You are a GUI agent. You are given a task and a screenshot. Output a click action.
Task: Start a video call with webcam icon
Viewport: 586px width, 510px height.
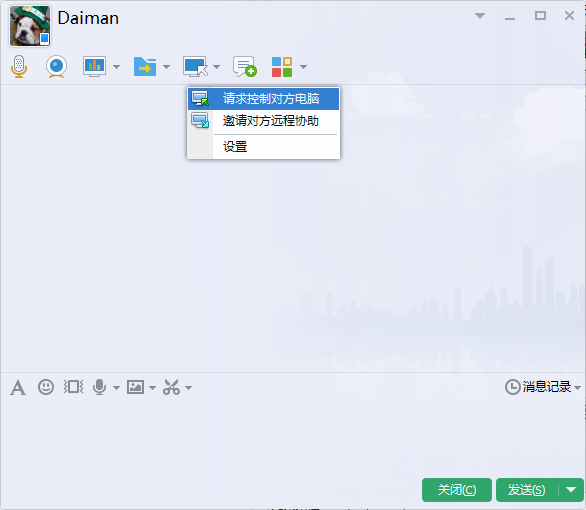56,67
